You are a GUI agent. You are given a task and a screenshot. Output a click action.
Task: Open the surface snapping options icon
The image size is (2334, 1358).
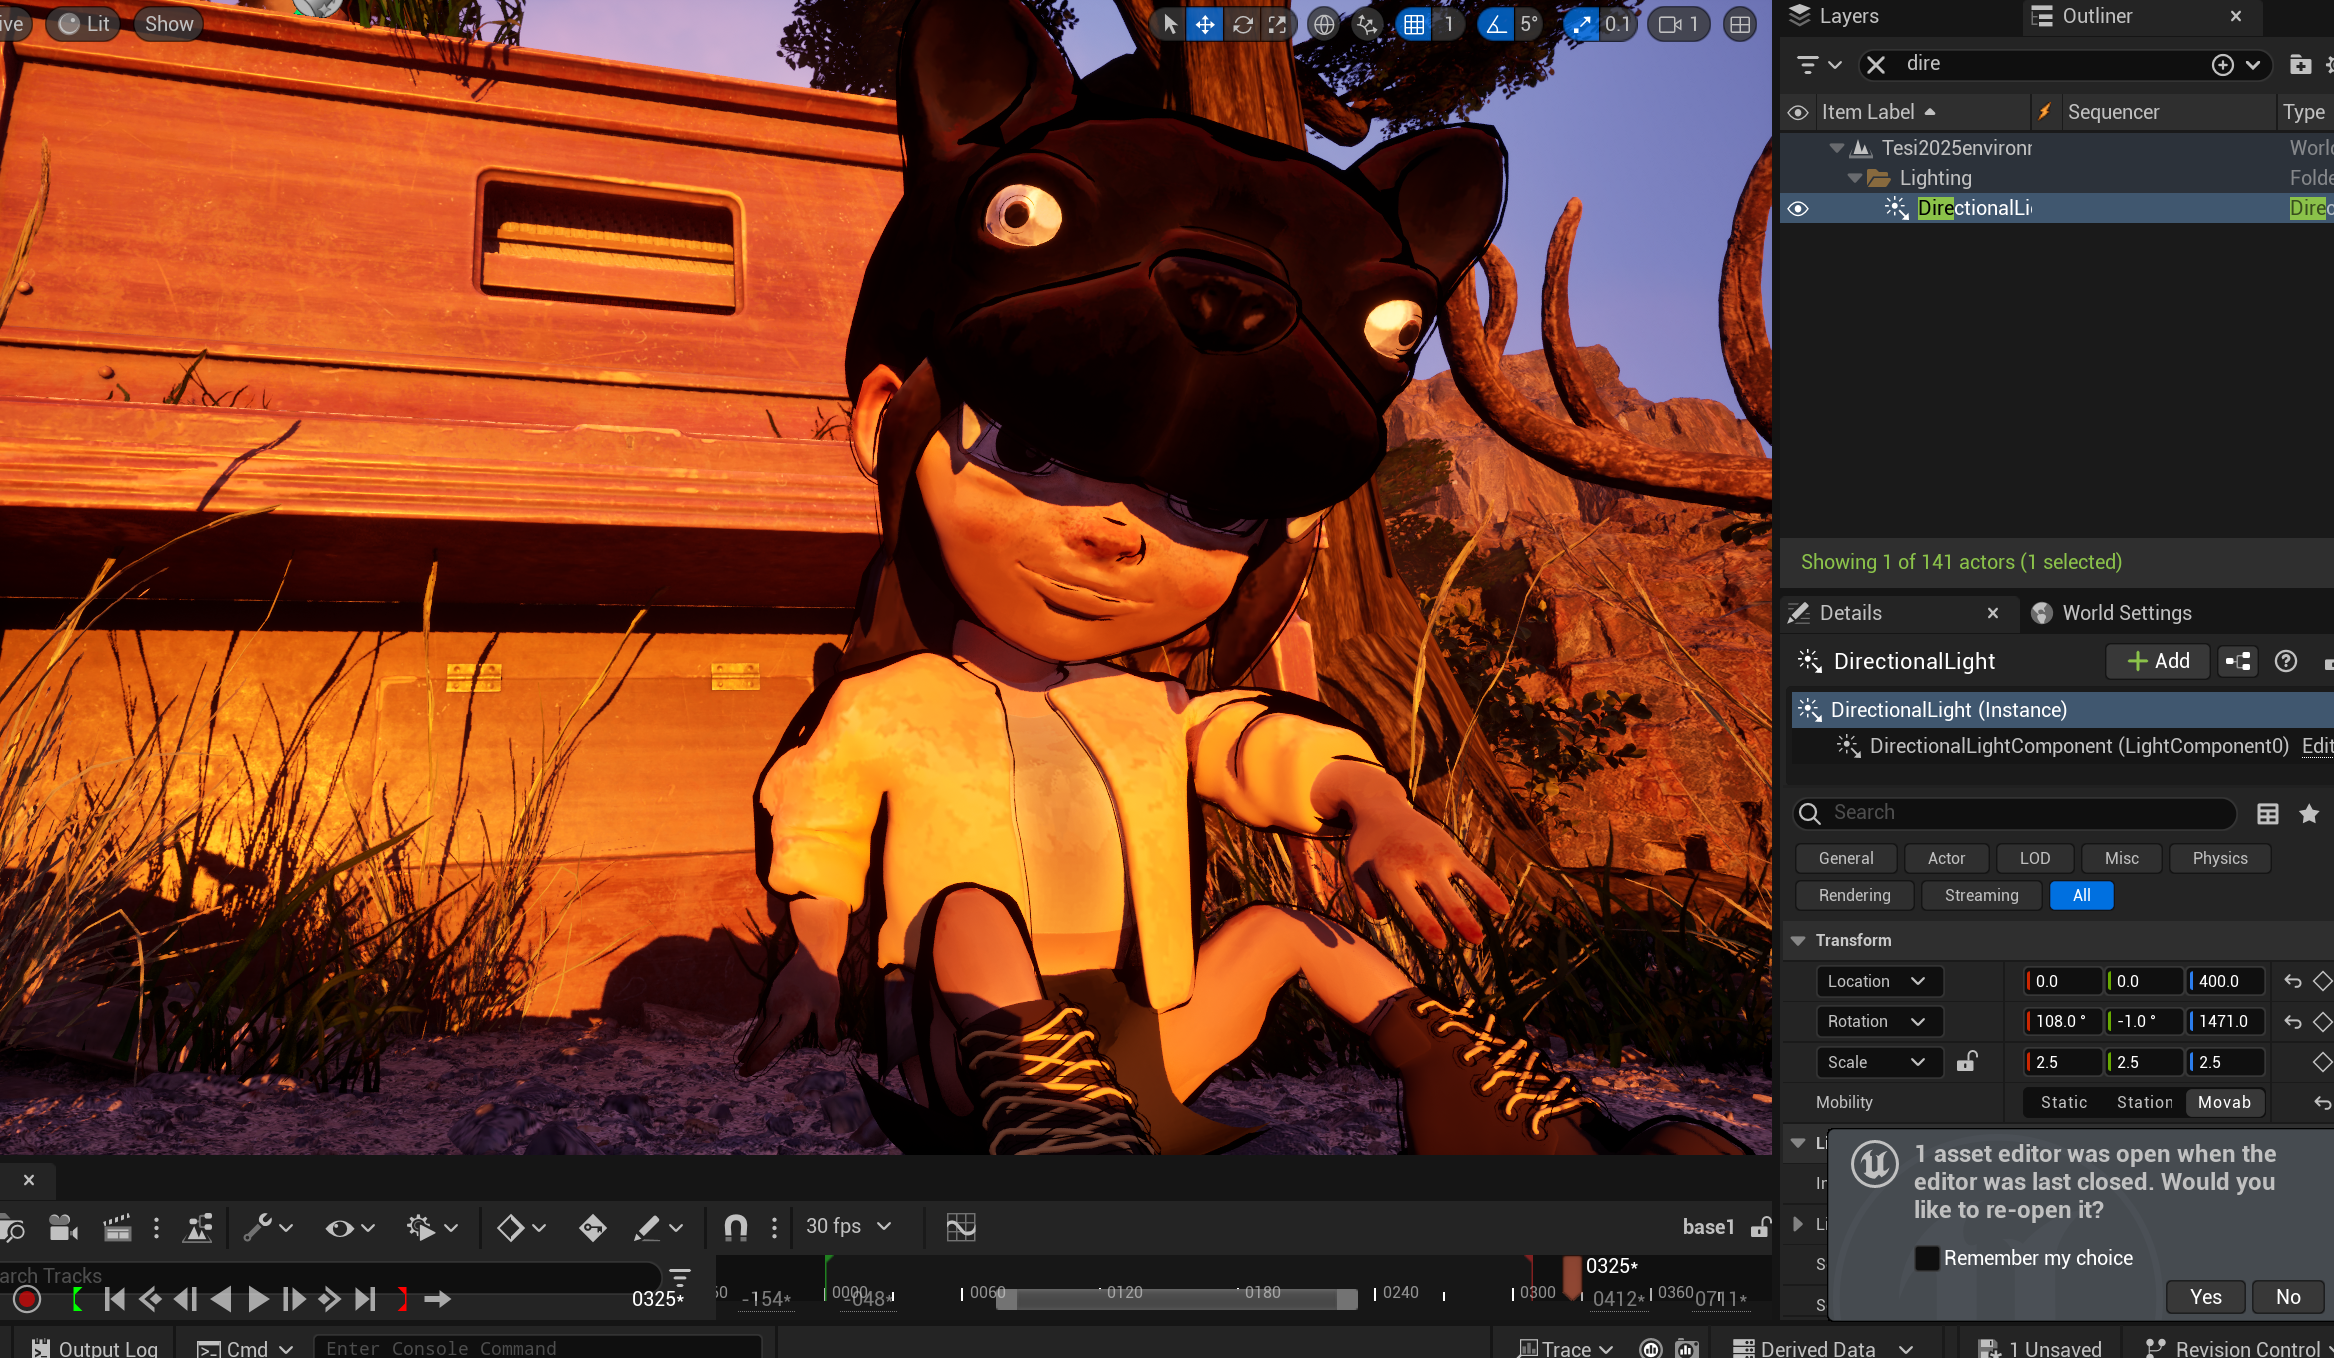point(1366,24)
